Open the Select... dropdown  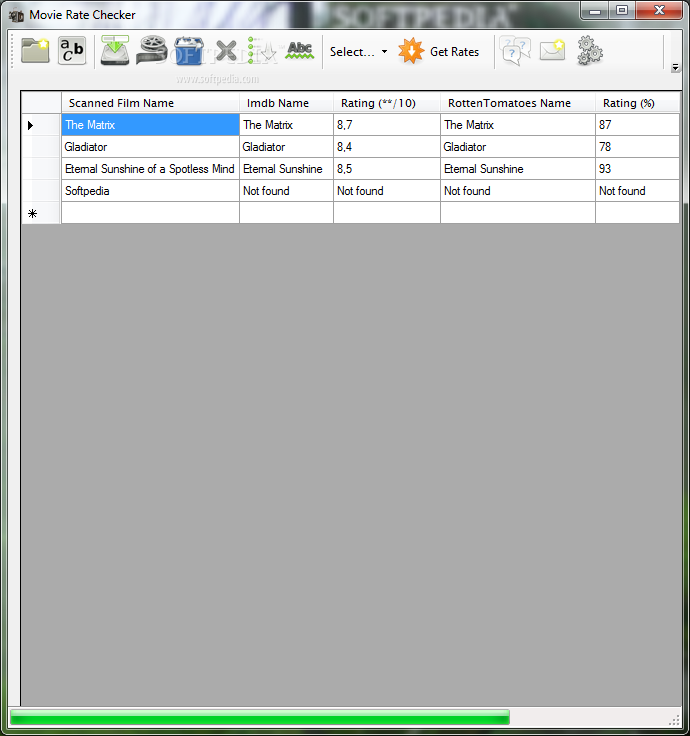click(358, 52)
